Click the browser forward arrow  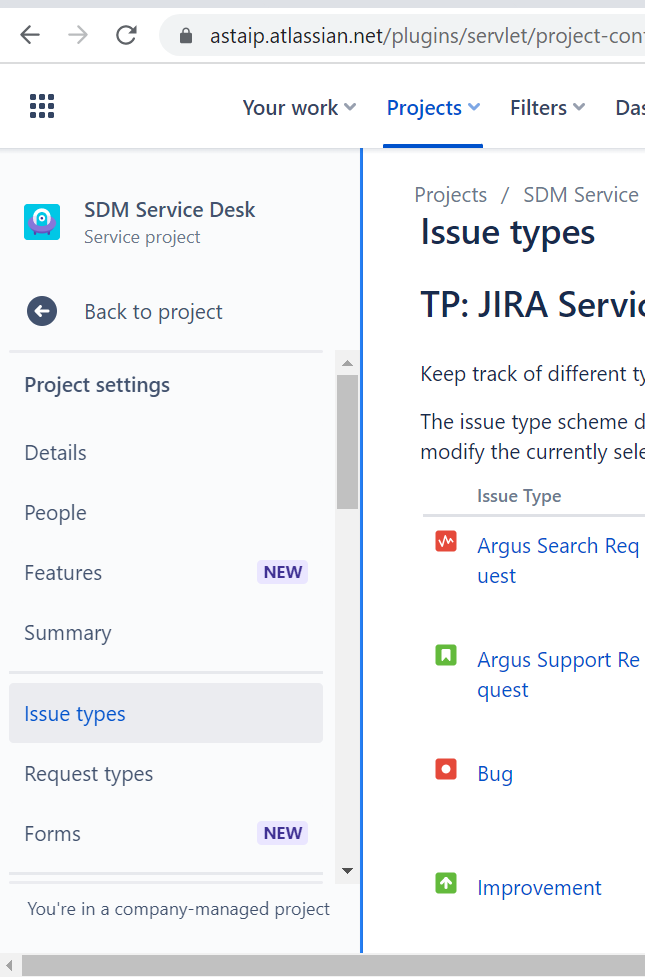click(78, 36)
